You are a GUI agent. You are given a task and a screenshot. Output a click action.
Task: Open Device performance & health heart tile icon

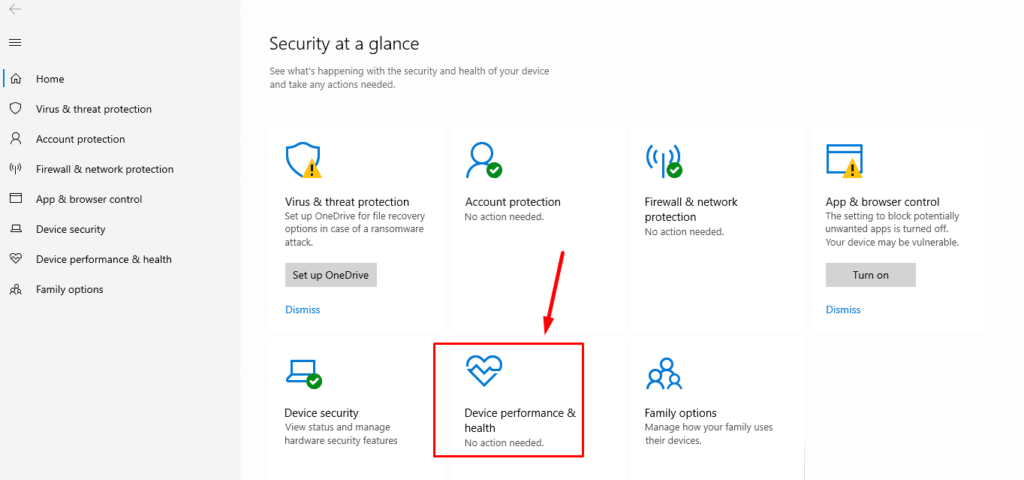(483, 371)
